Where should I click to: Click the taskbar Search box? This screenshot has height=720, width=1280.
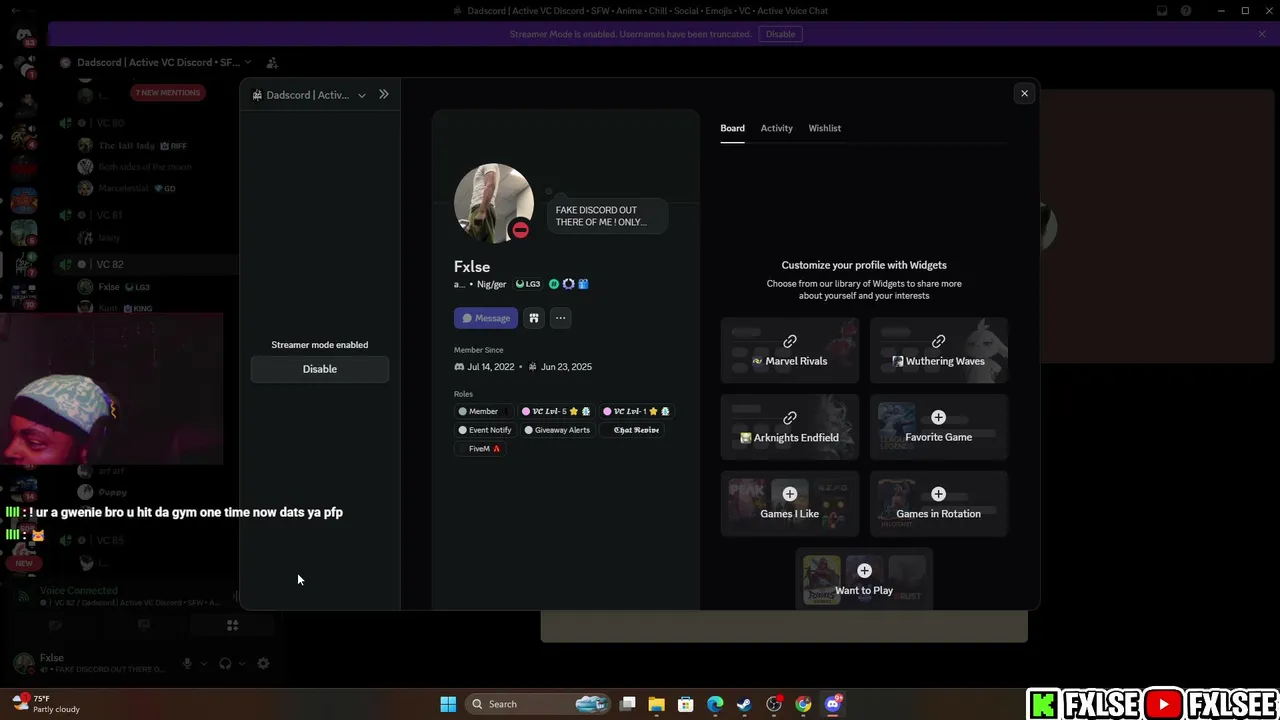539,704
